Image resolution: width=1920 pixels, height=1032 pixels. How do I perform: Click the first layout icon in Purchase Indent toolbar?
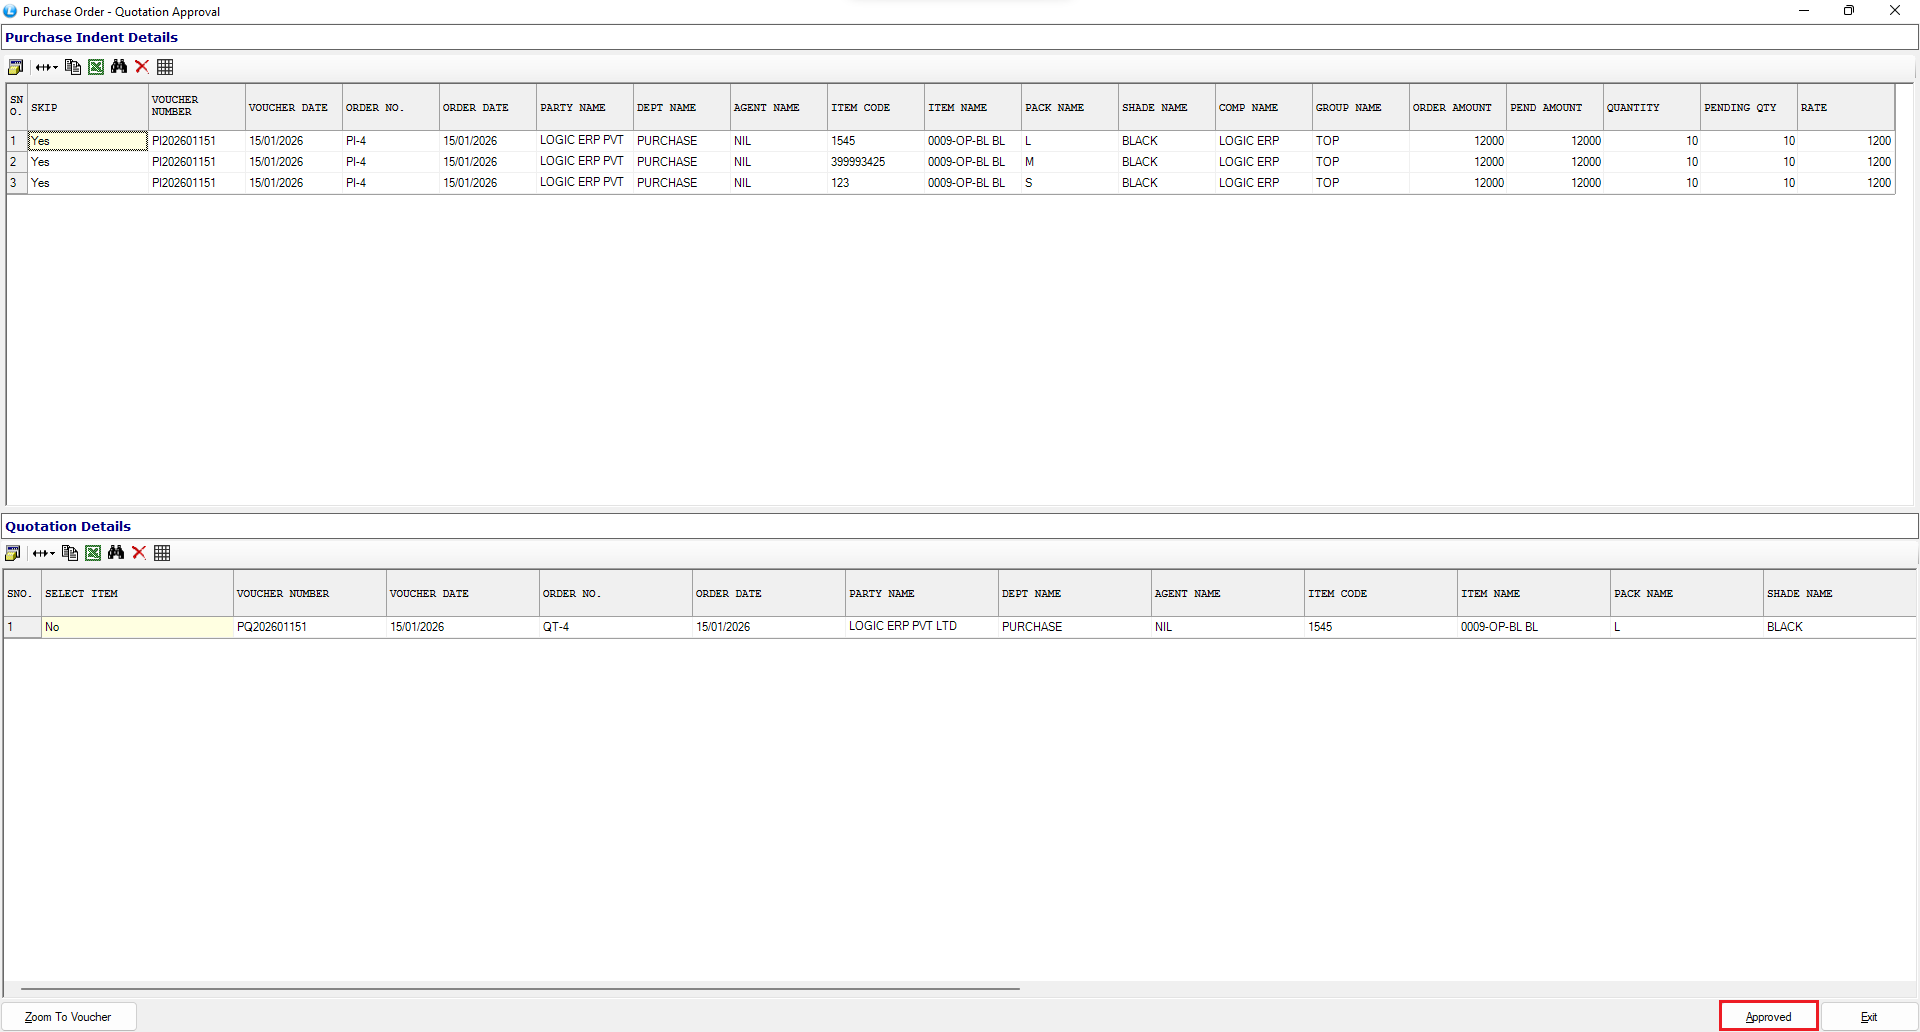15,67
